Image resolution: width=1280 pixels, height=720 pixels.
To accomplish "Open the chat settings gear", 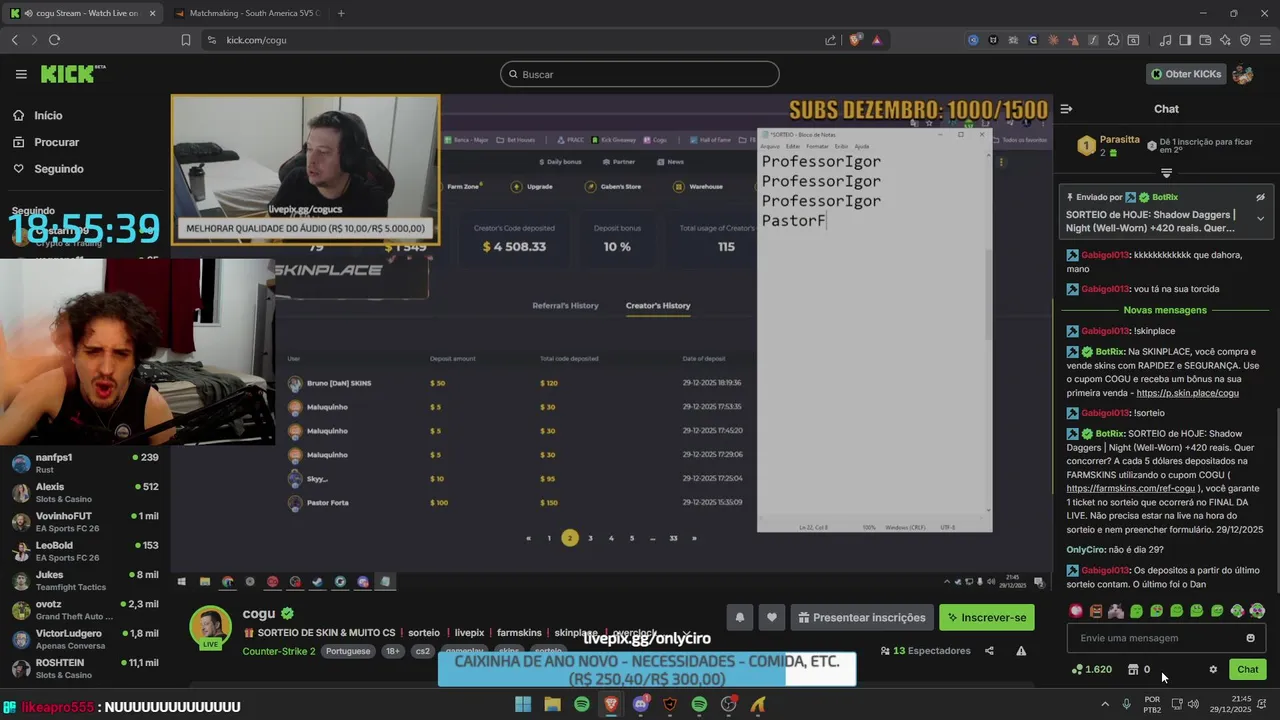I will pos(1213,670).
